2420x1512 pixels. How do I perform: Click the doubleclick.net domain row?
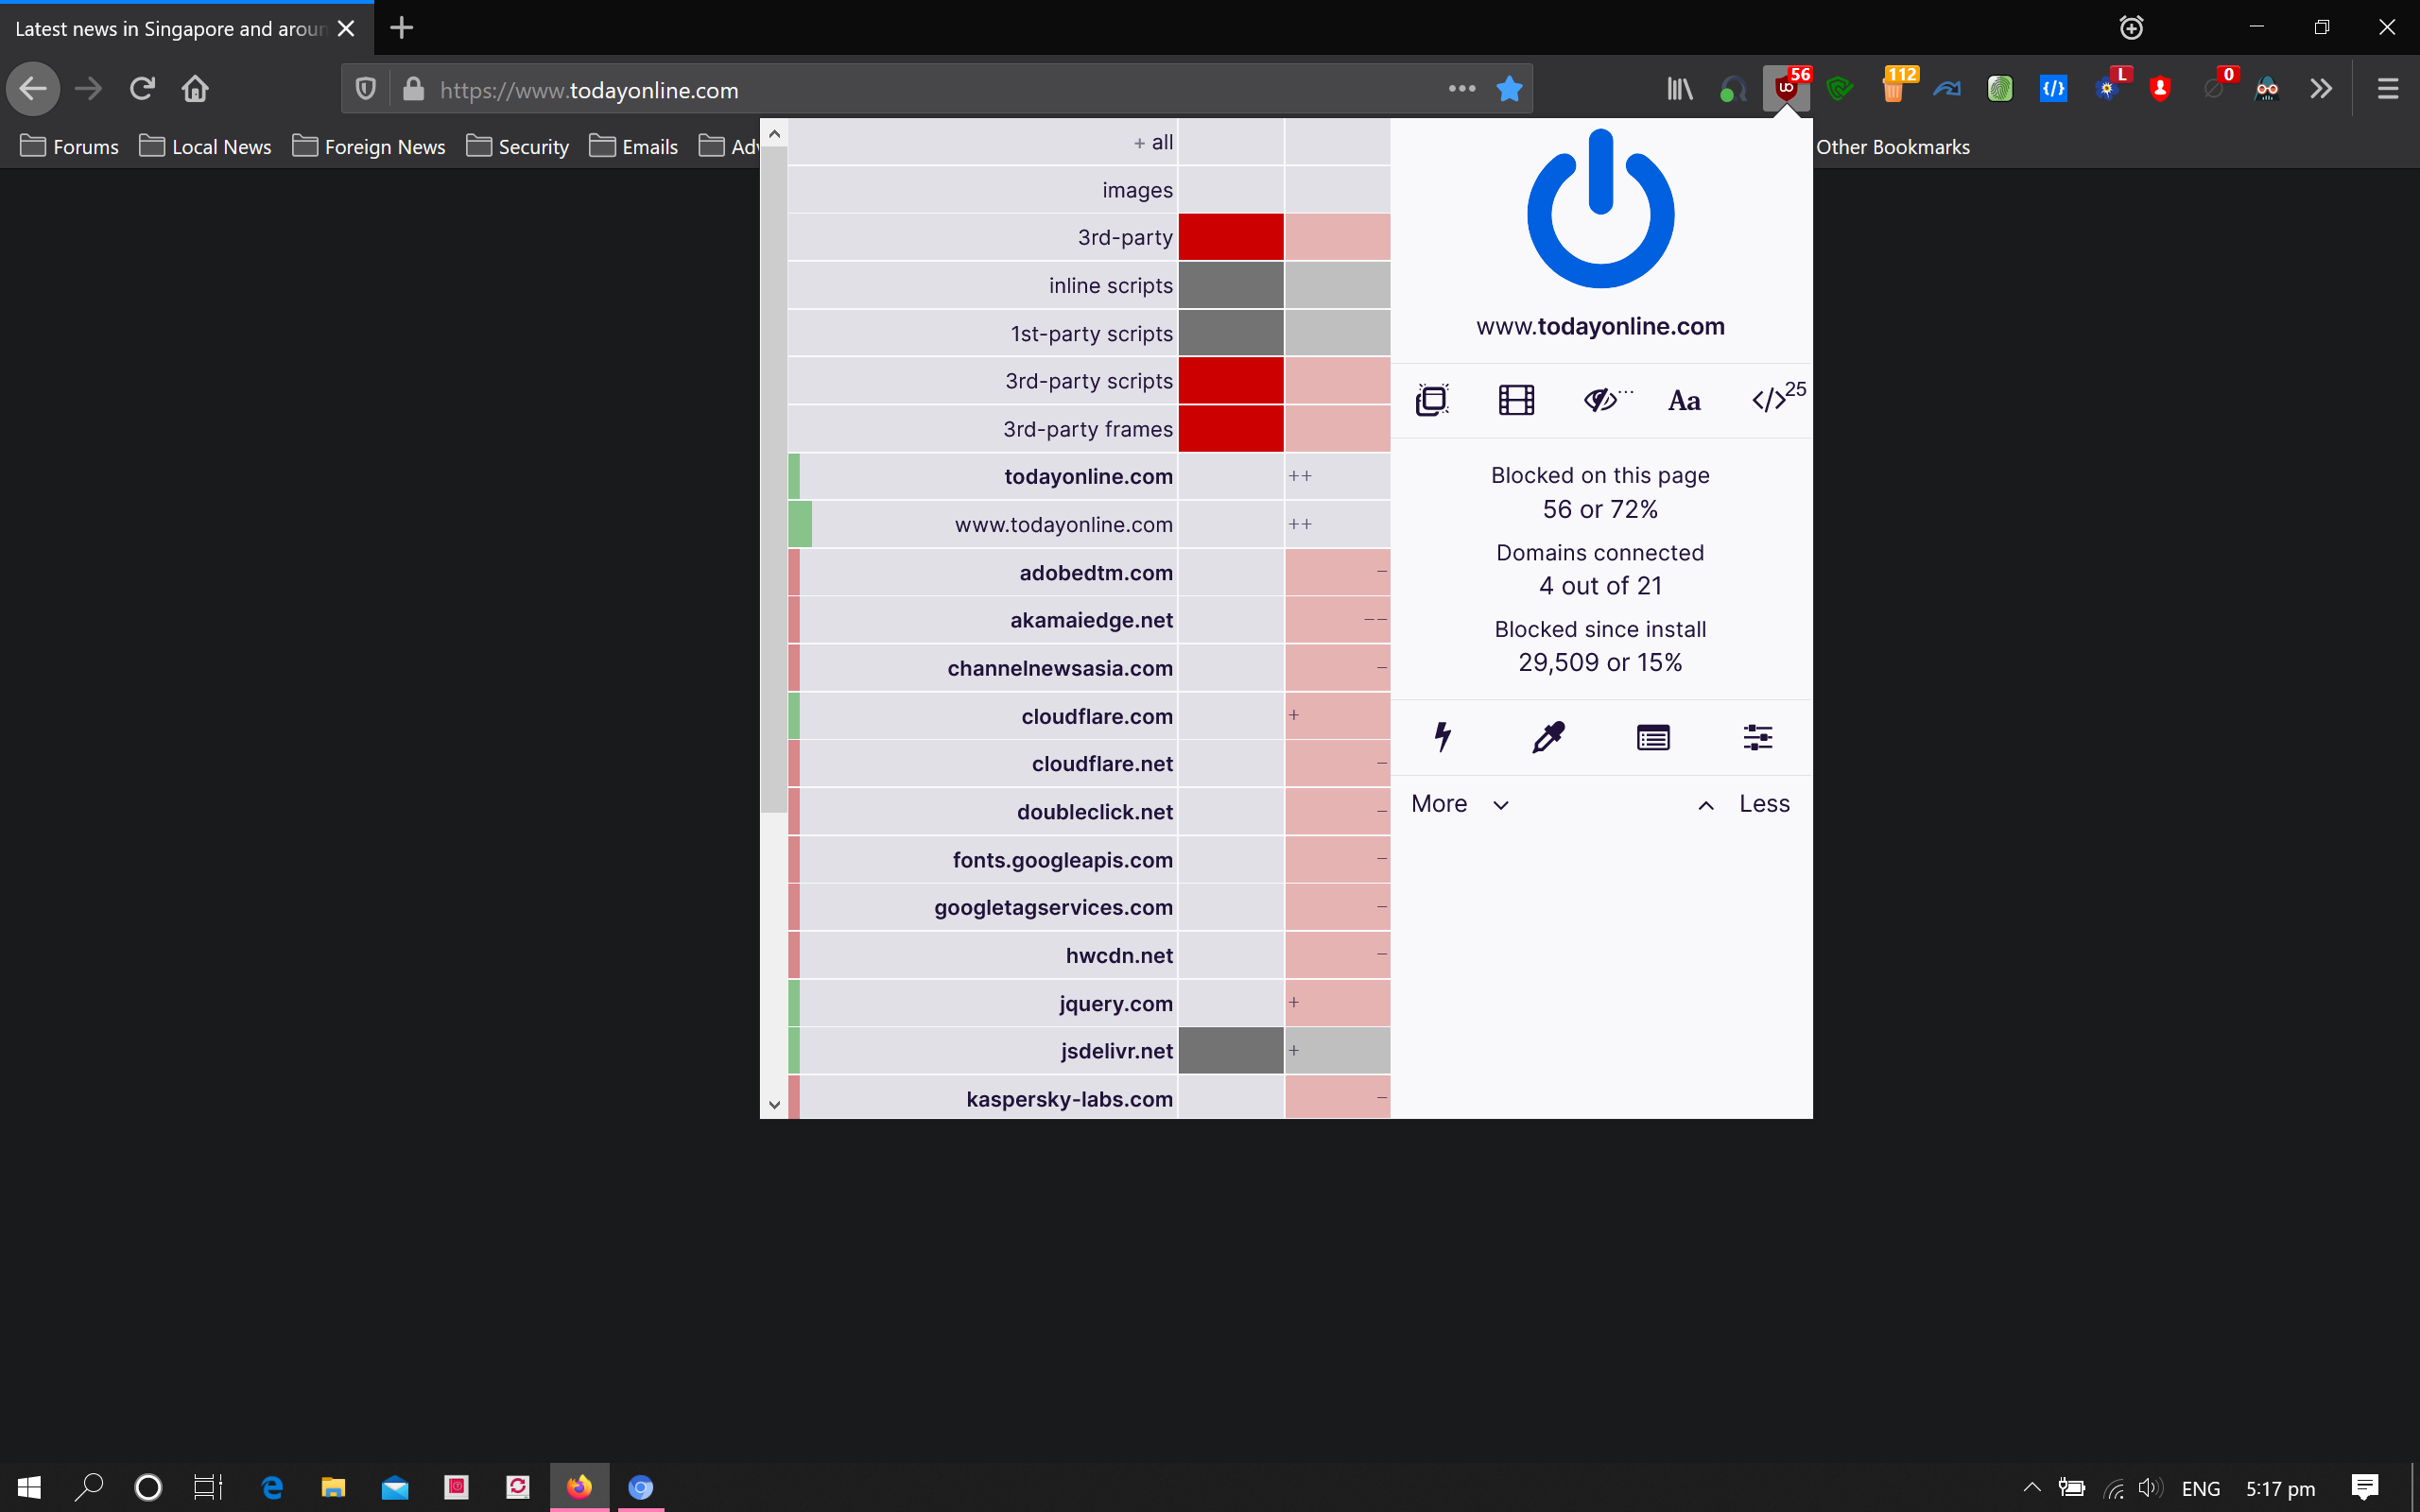pyautogui.click(x=1094, y=812)
